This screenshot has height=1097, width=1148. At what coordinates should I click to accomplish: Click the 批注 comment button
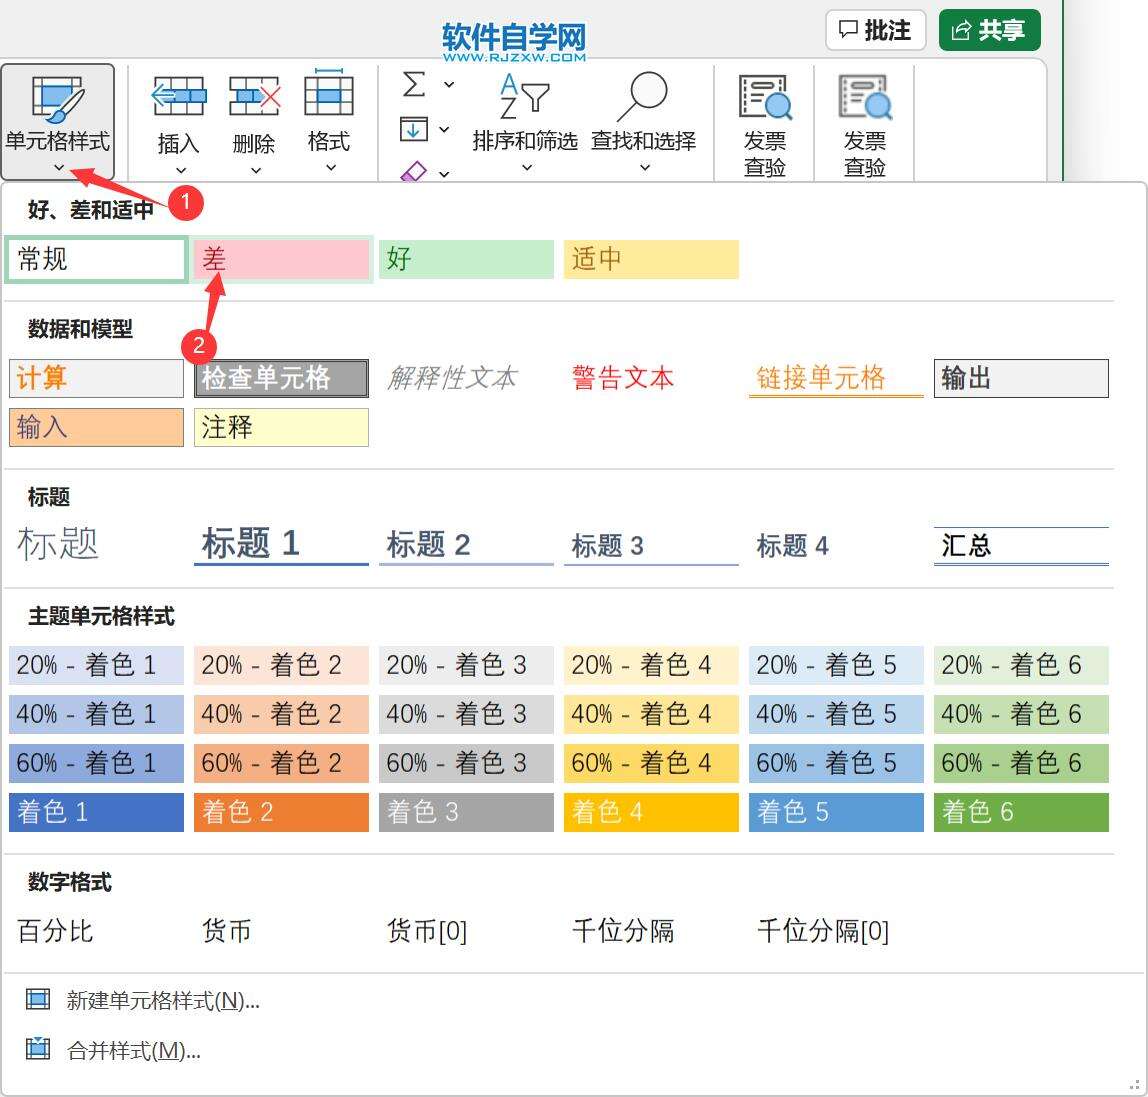[x=874, y=30]
